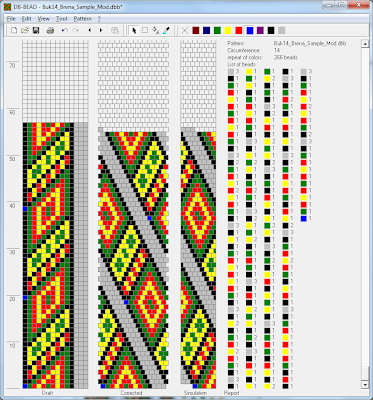
Task: Print the bead pattern
Action: point(50,31)
